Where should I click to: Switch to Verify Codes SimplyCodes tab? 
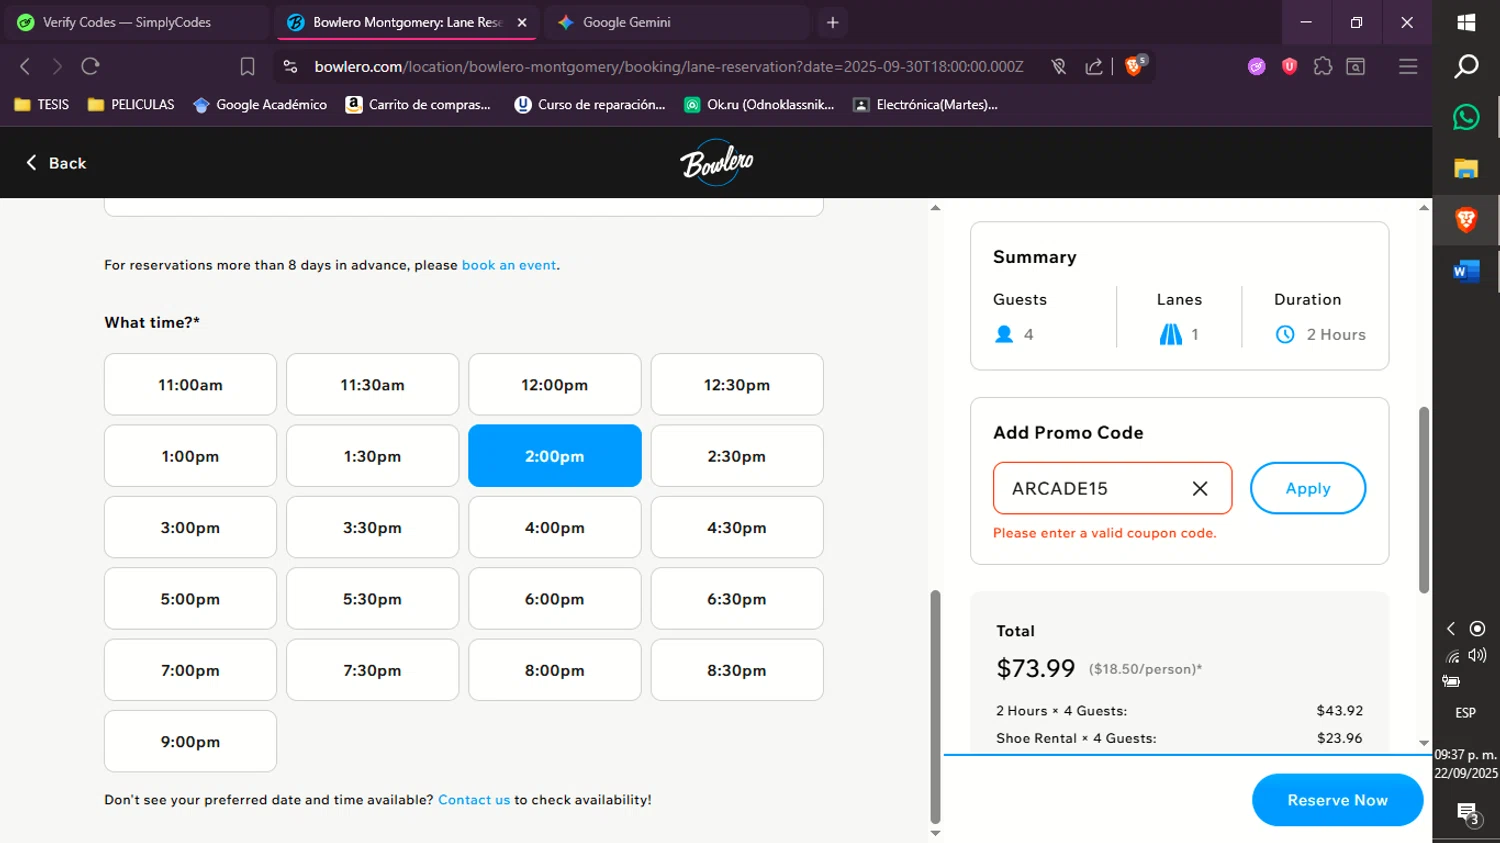(136, 22)
